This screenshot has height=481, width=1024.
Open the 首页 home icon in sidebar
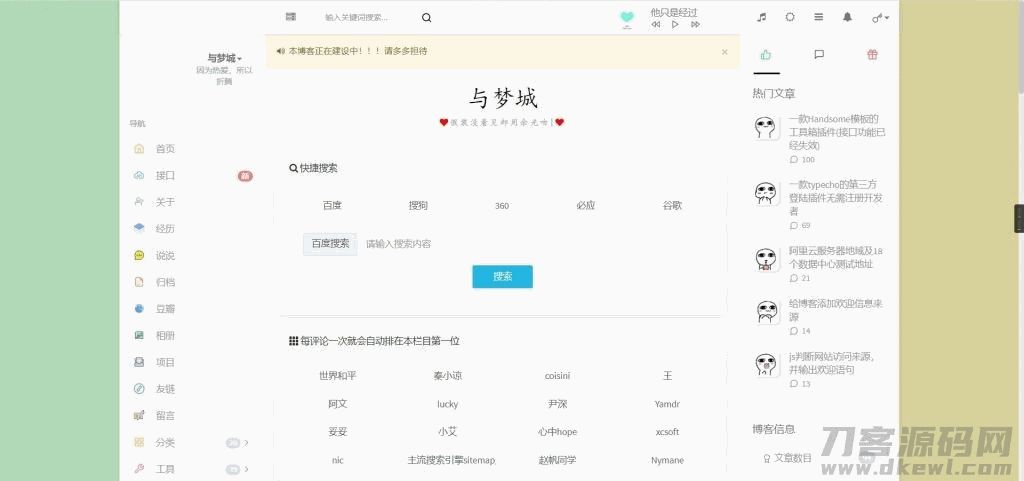[x=139, y=149]
